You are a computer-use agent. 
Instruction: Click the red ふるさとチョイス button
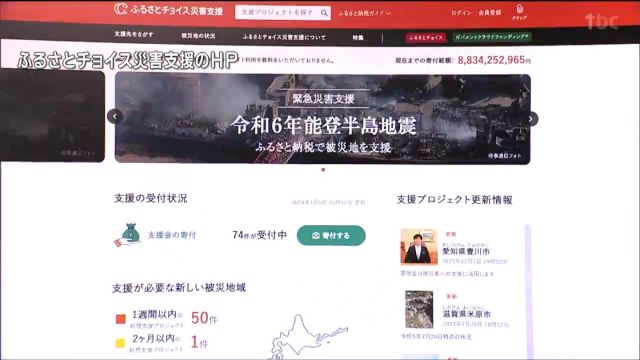(426, 38)
